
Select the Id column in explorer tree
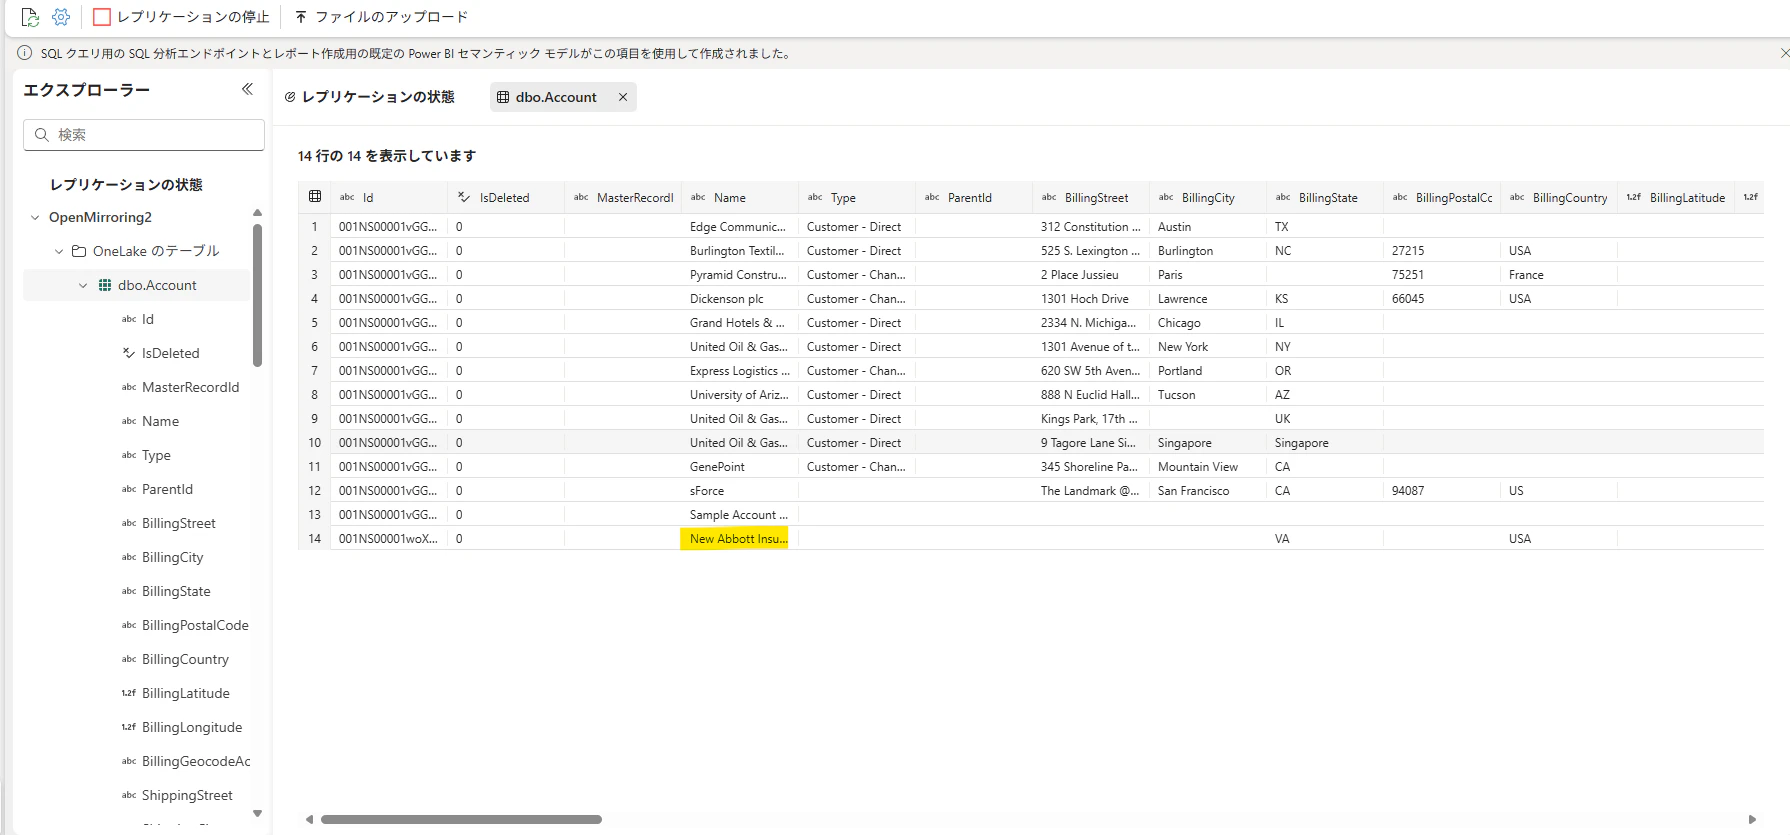coord(148,319)
